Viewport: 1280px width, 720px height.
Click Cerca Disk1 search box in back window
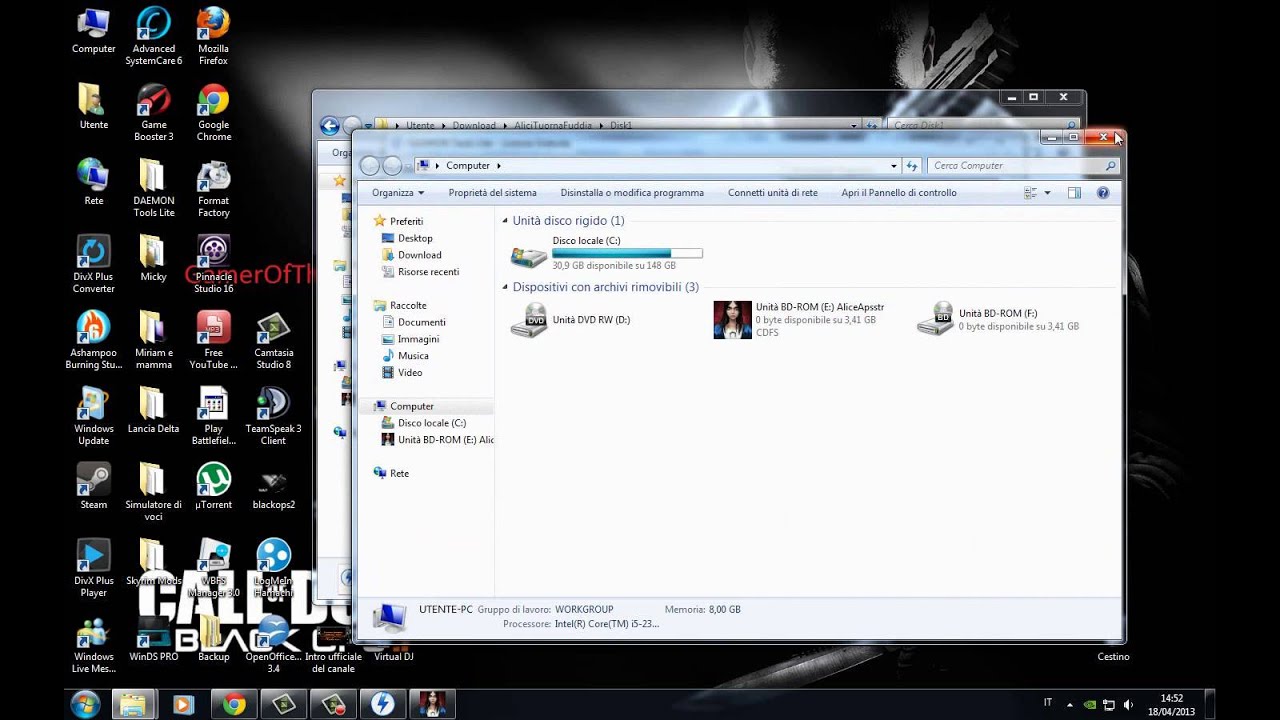pos(983,125)
